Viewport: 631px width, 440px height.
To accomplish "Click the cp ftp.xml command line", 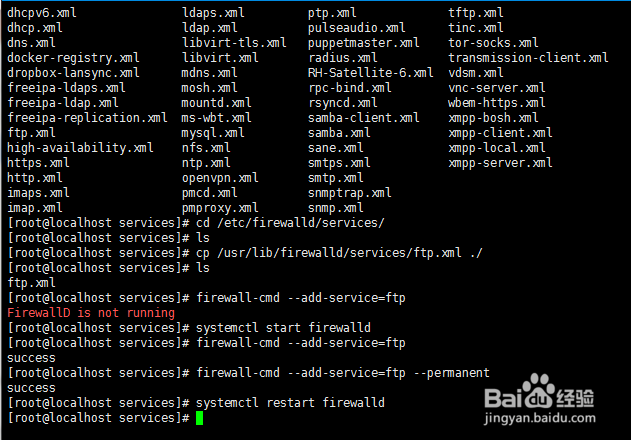I will (x=340, y=253).
